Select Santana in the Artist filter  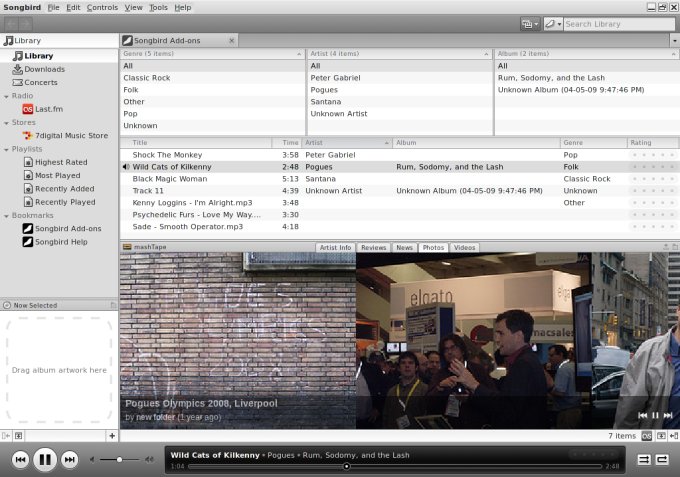click(327, 102)
